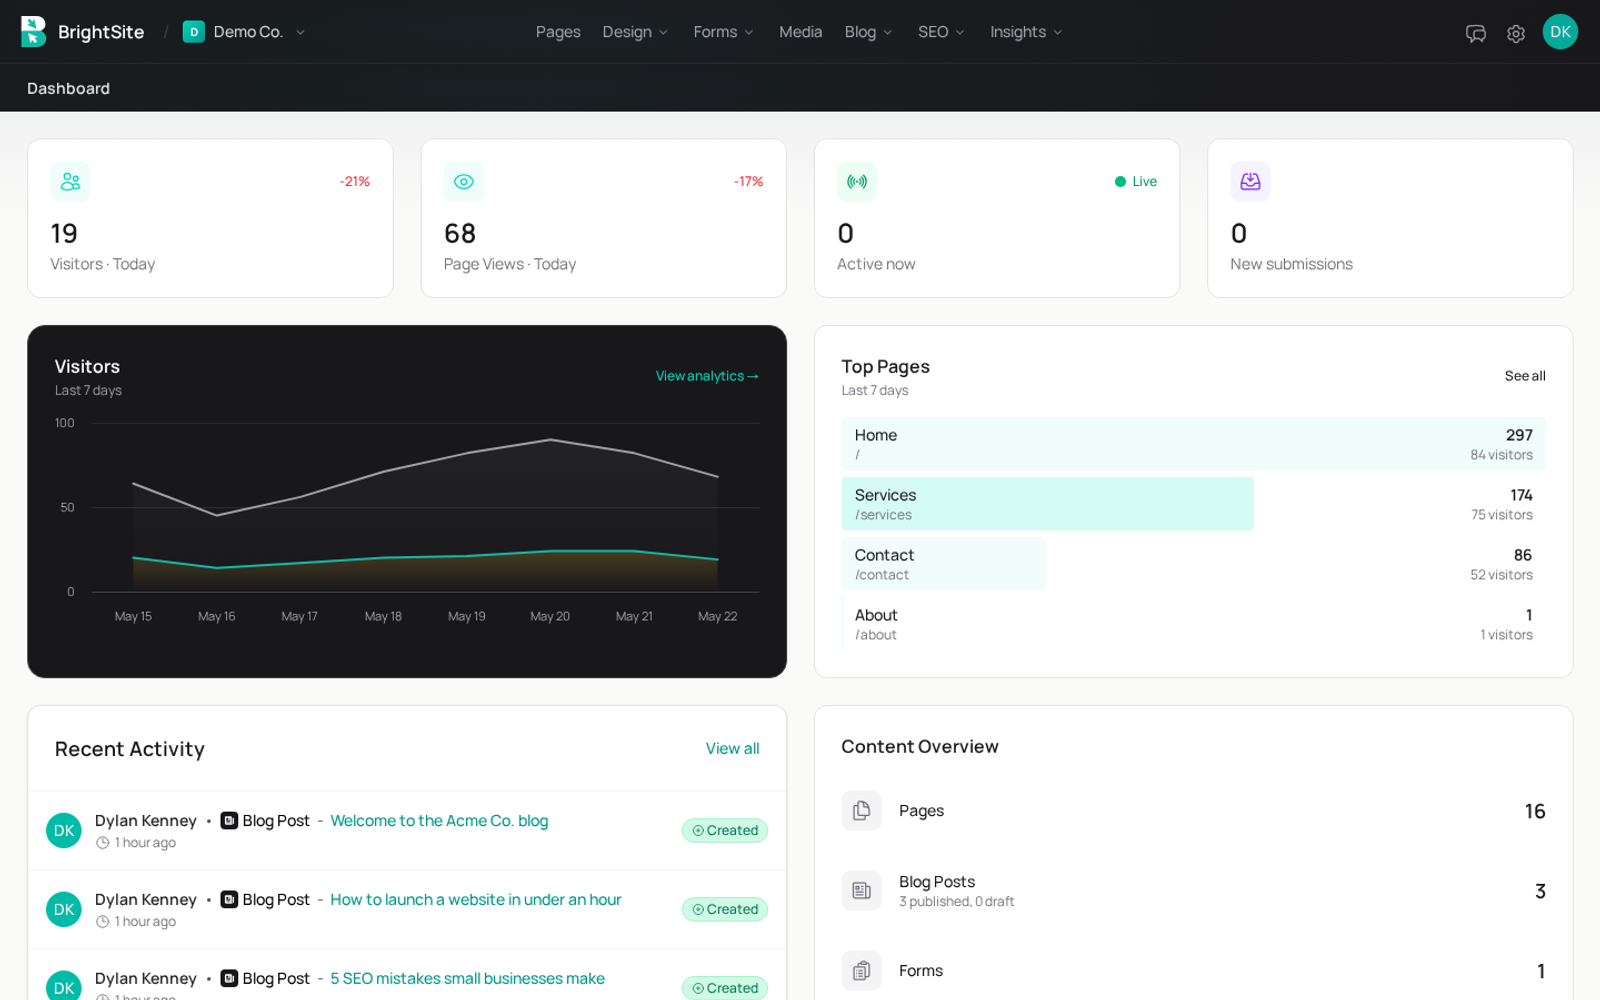Image resolution: width=1600 pixels, height=1000 pixels.
Task: Open the Insights dropdown menu
Action: tap(1026, 32)
